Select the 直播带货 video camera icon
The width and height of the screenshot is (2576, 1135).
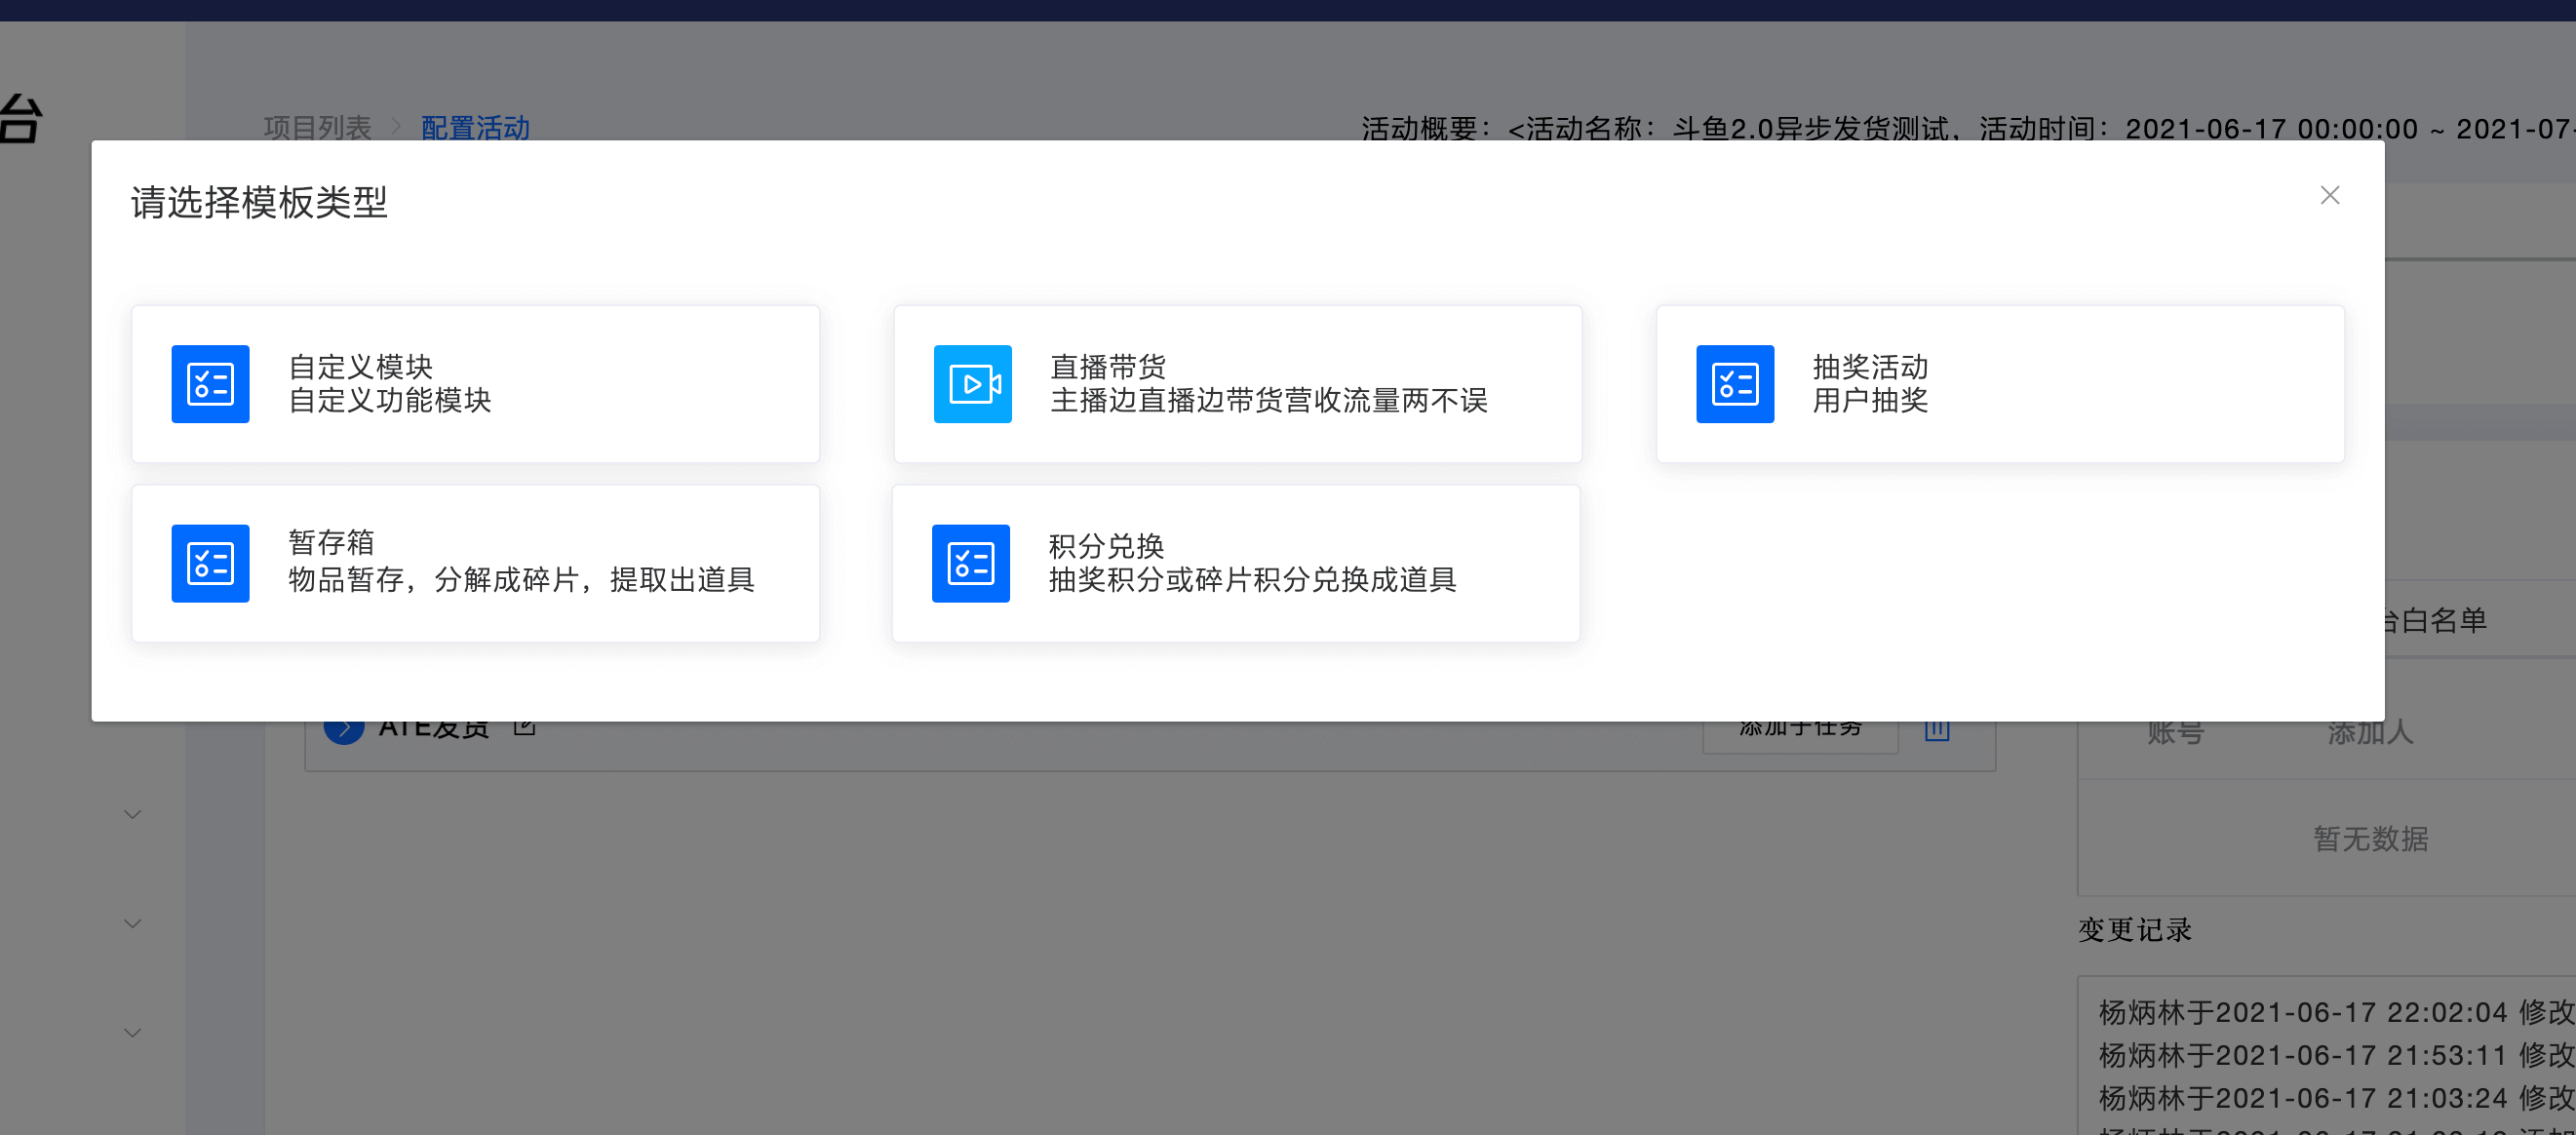[972, 384]
